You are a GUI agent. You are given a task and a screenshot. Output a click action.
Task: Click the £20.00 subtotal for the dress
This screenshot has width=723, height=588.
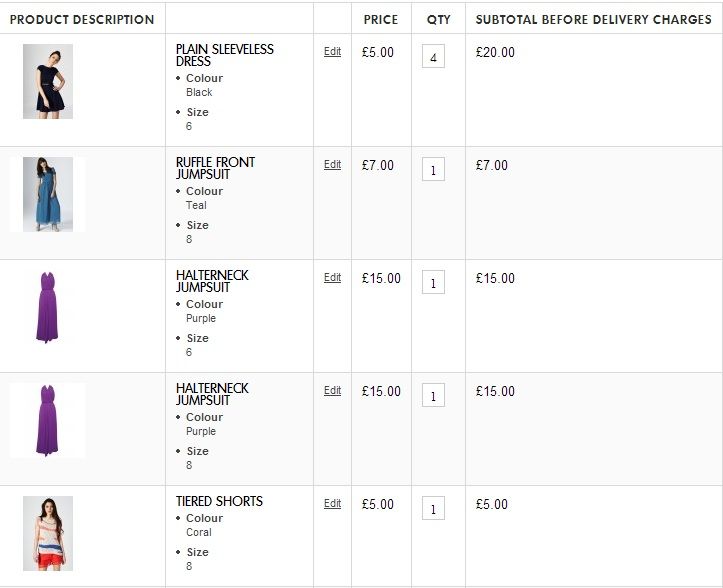(x=495, y=52)
